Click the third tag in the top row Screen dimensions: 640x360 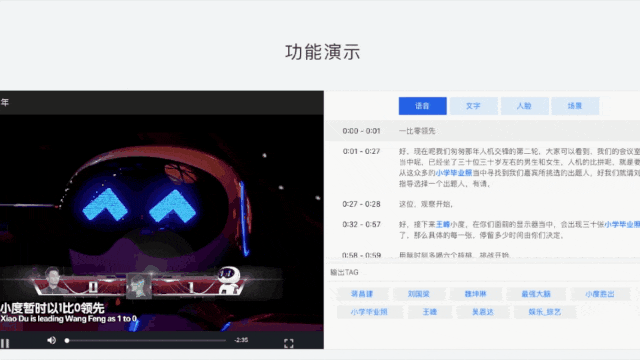(476, 294)
